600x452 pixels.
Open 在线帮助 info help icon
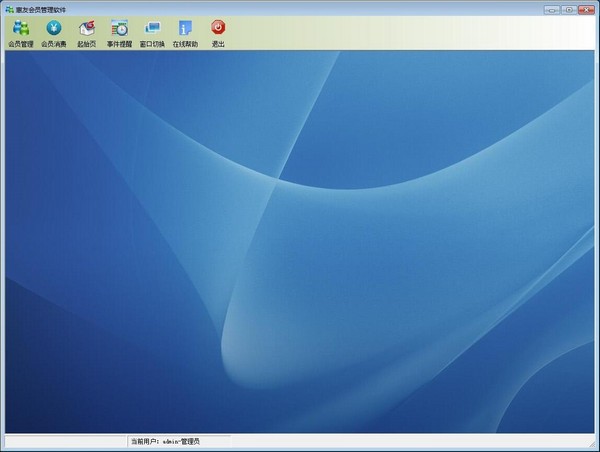point(185,28)
